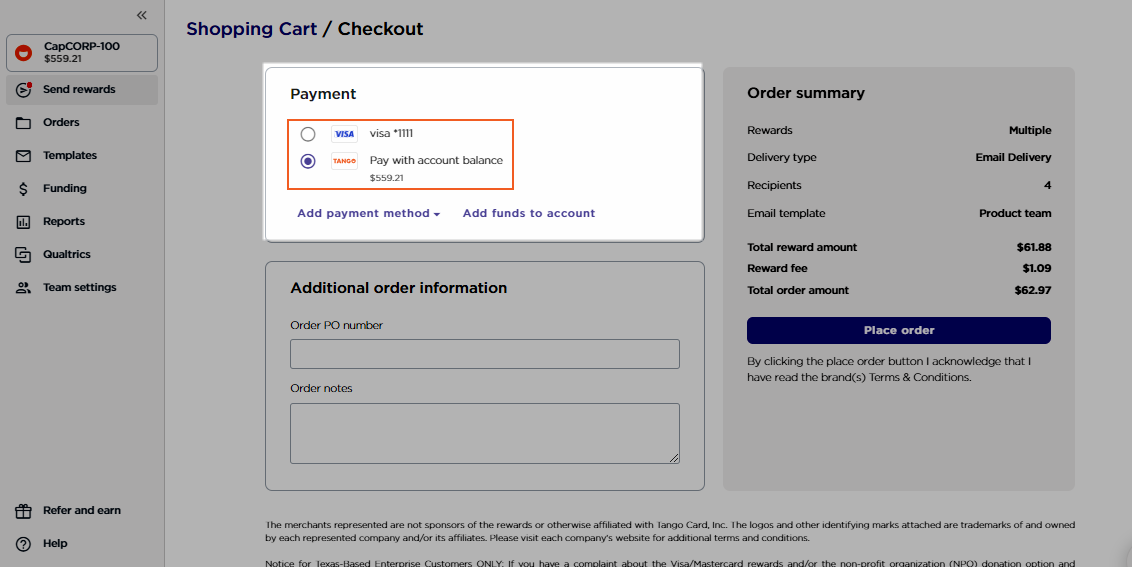Click the Orders folder icon
The image size is (1132, 567).
(x=23, y=123)
